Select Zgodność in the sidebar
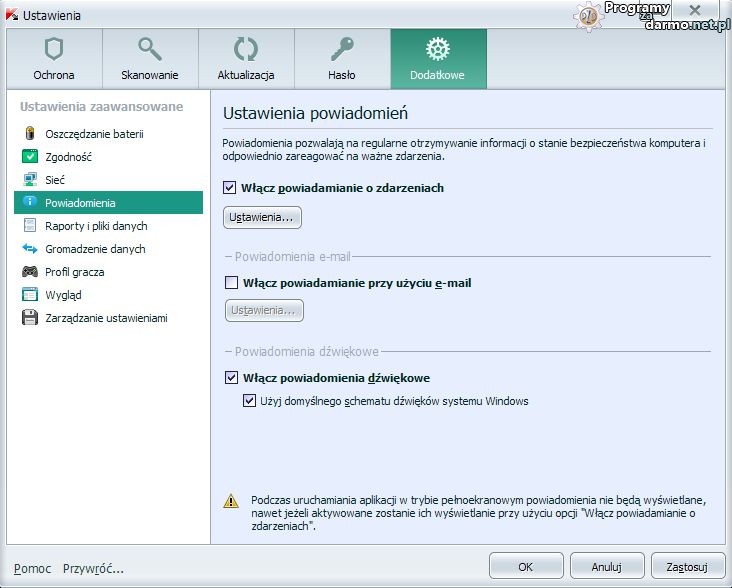Screen dimensions: 732x588 [108, 157]
